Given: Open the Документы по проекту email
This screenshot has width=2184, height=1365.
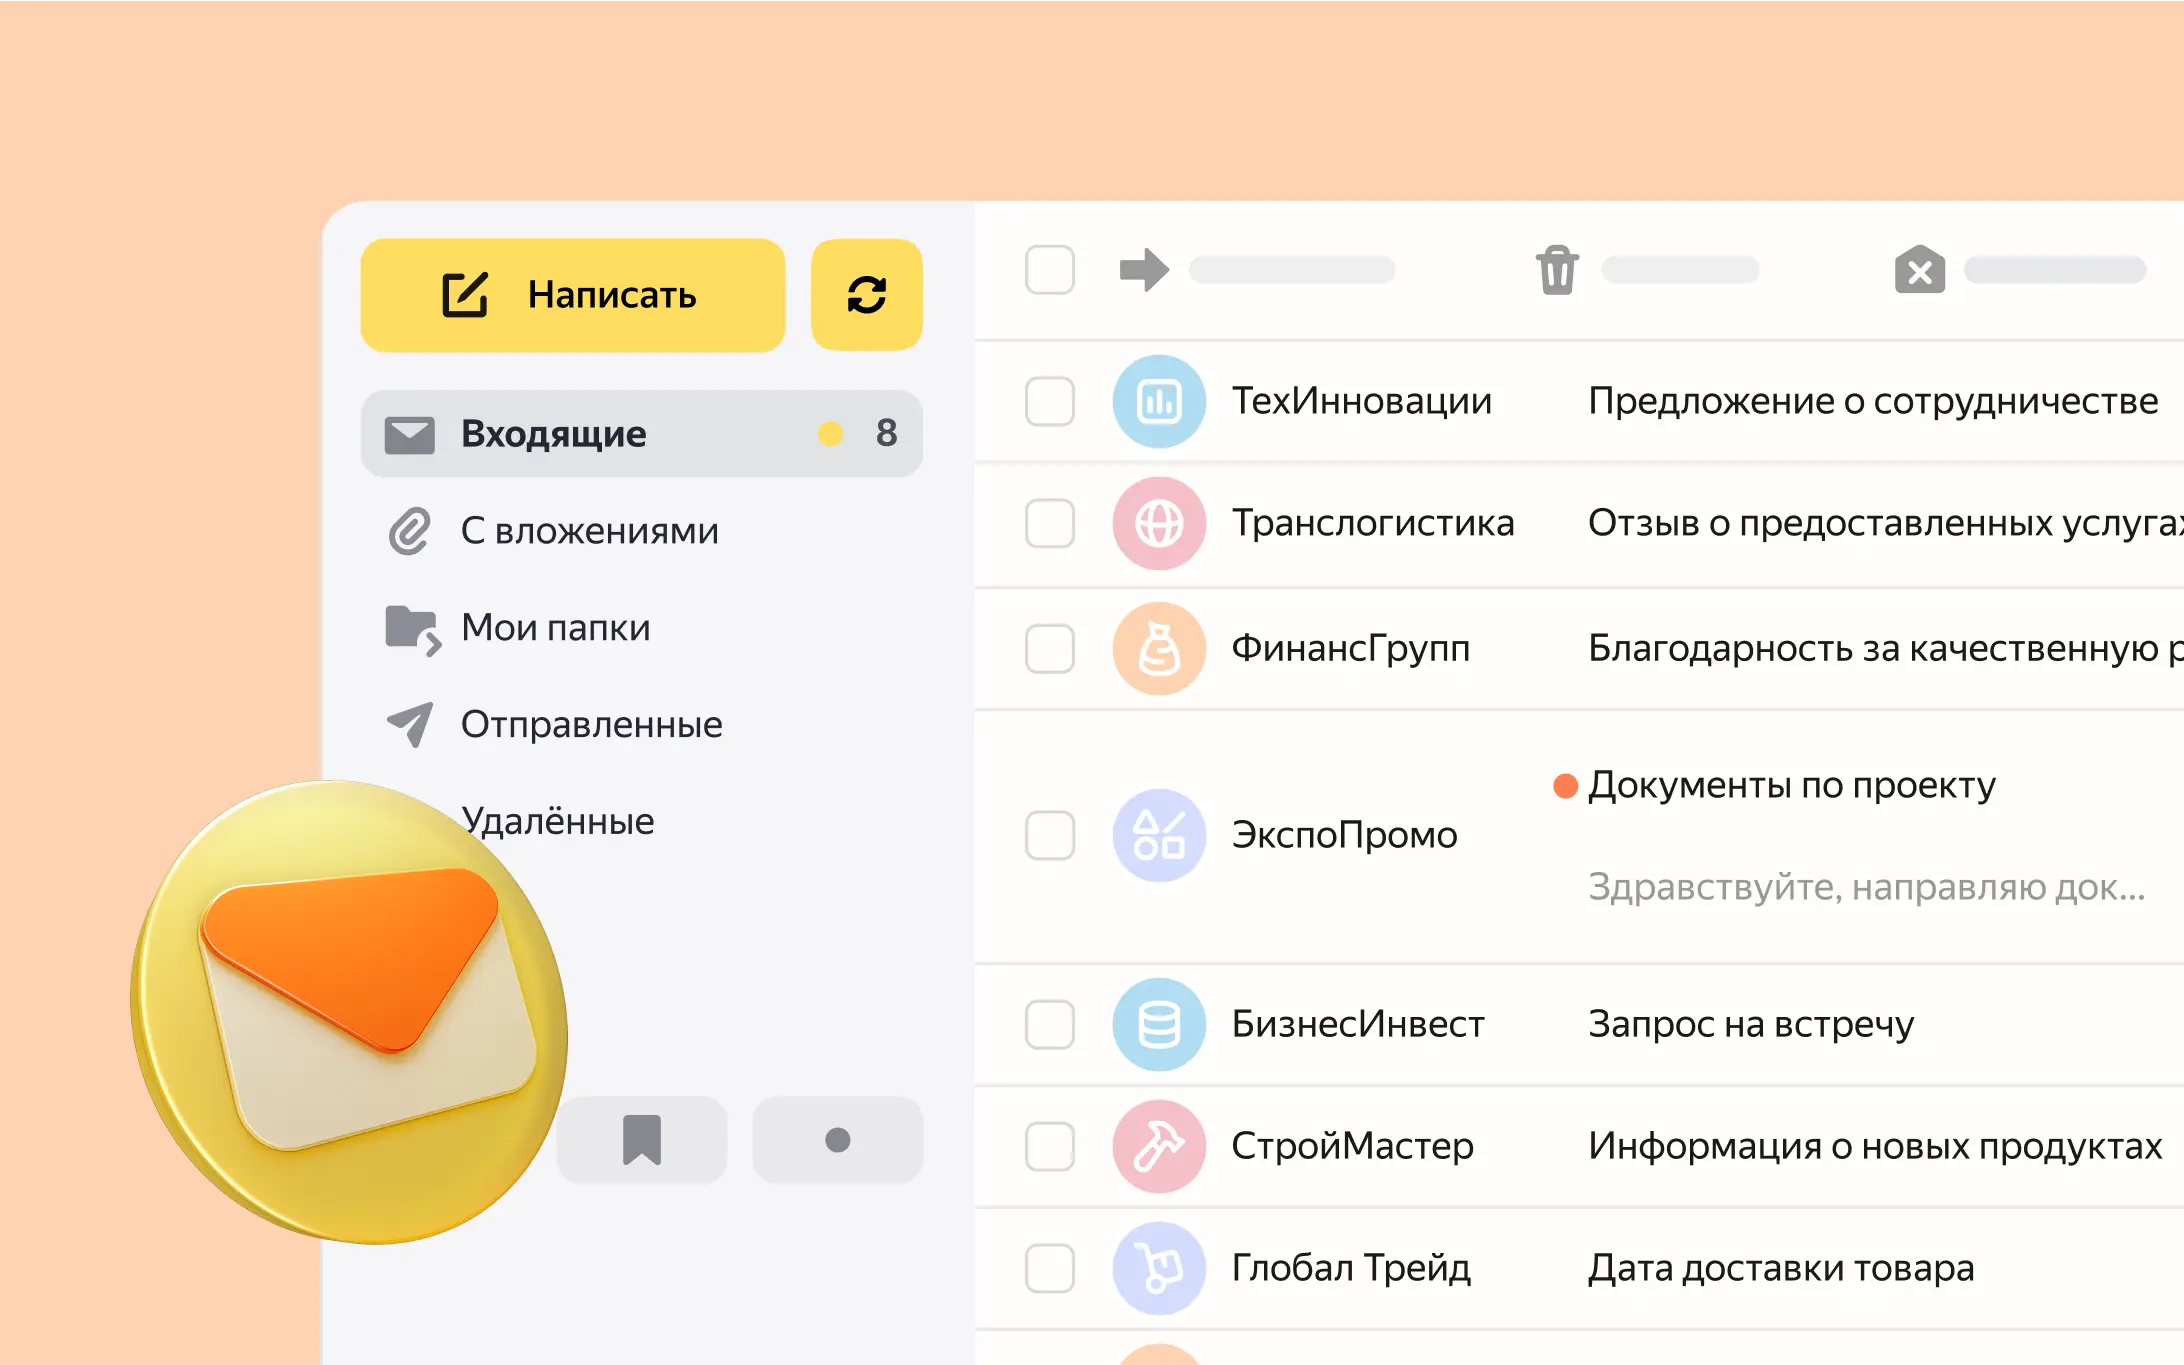Looking at the screenshot, I should (x=1791, y=786).
